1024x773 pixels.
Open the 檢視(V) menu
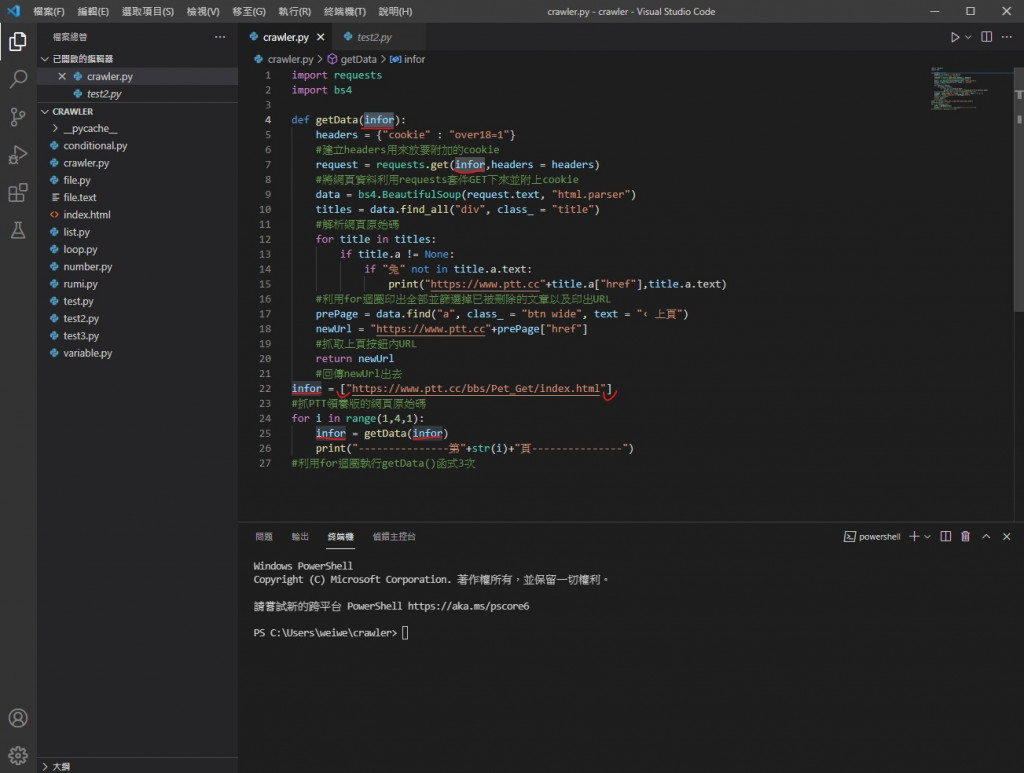203,12
